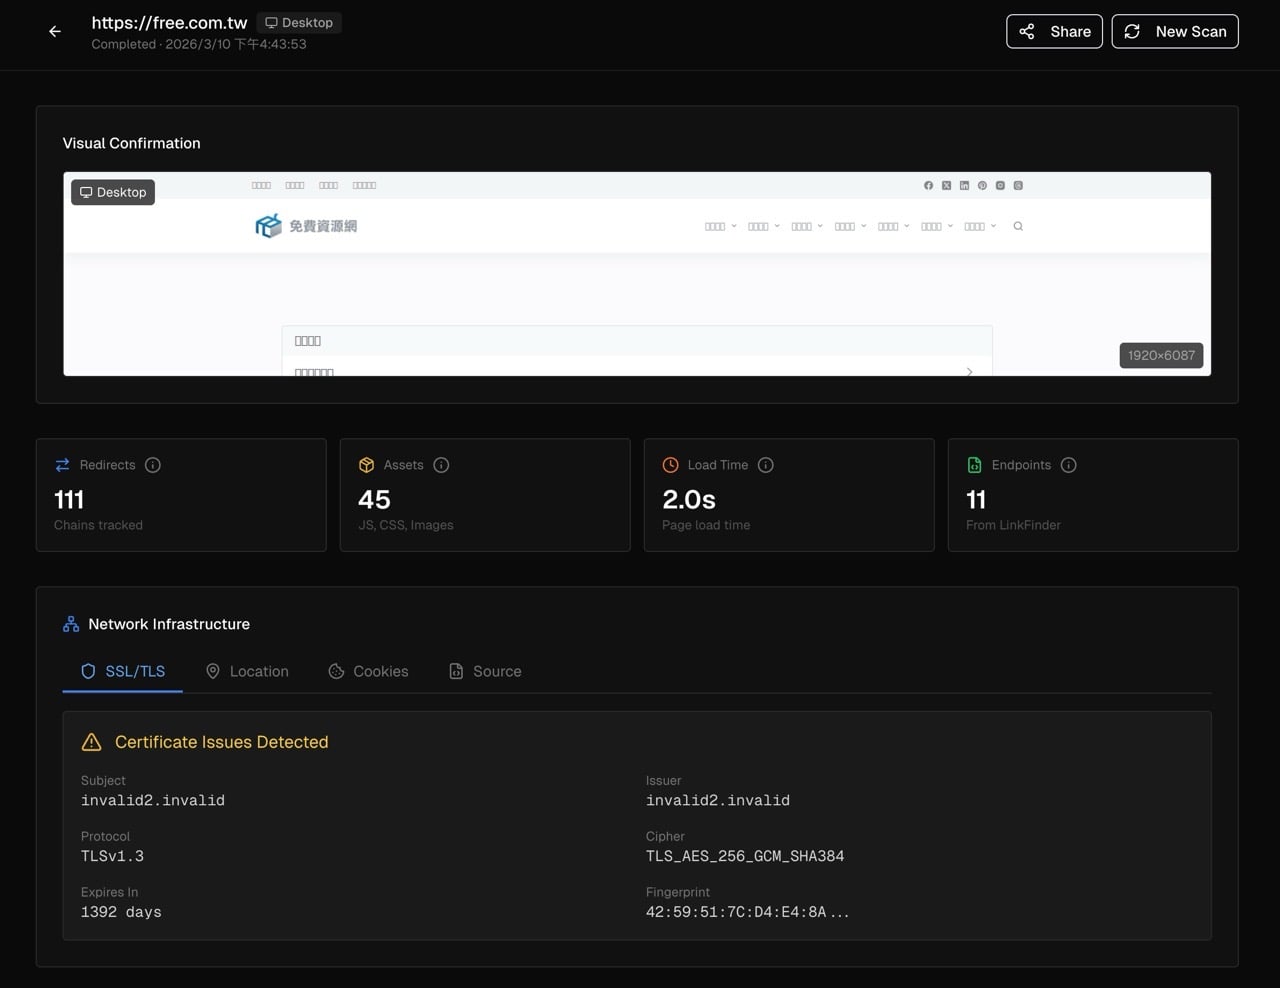Switch to the Location tab
This screenshot has height=988, width=1280.
pos(247,671)
